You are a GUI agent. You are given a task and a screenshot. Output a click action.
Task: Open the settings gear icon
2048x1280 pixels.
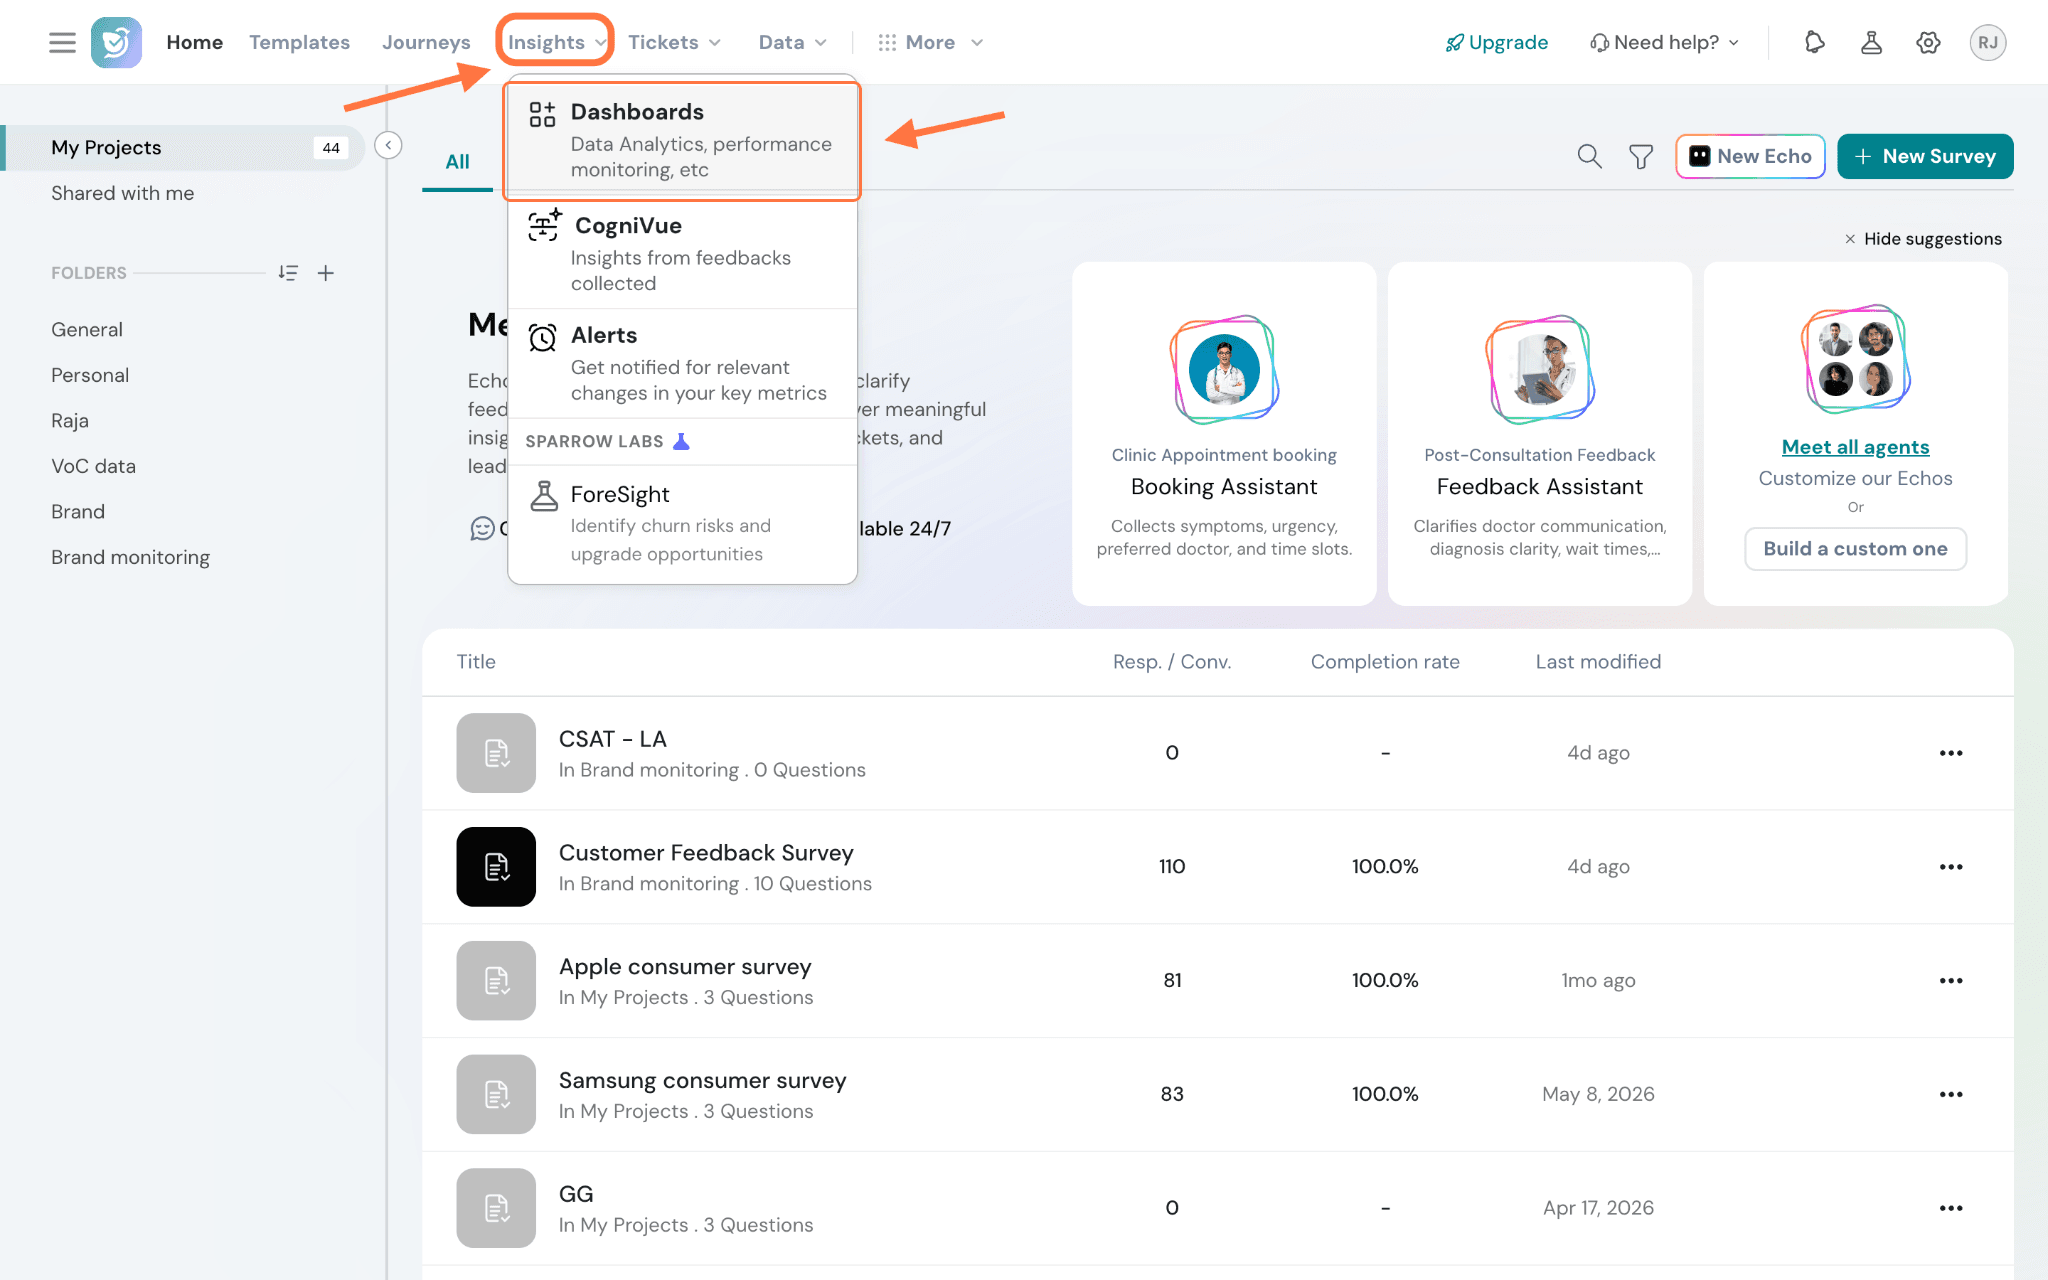[x=1928, y=42]
